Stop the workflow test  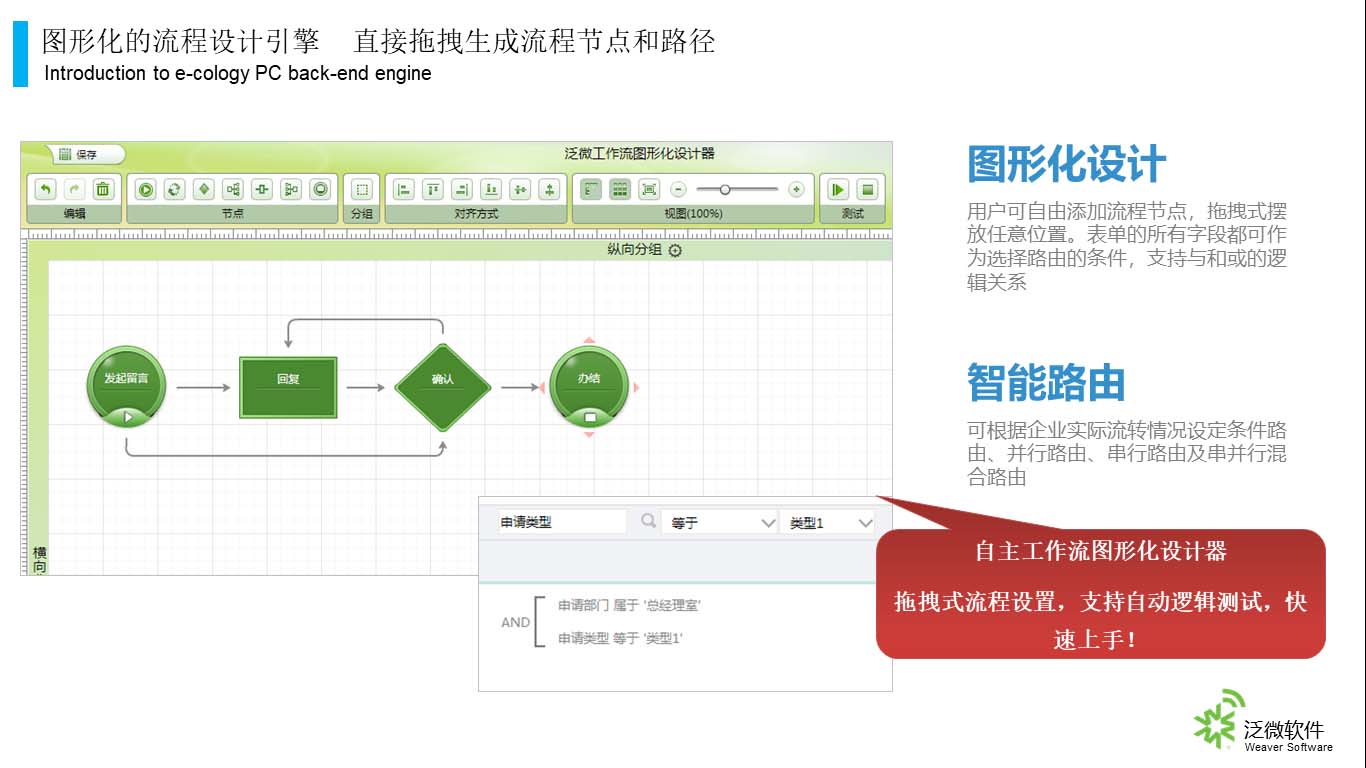point(867,189)
